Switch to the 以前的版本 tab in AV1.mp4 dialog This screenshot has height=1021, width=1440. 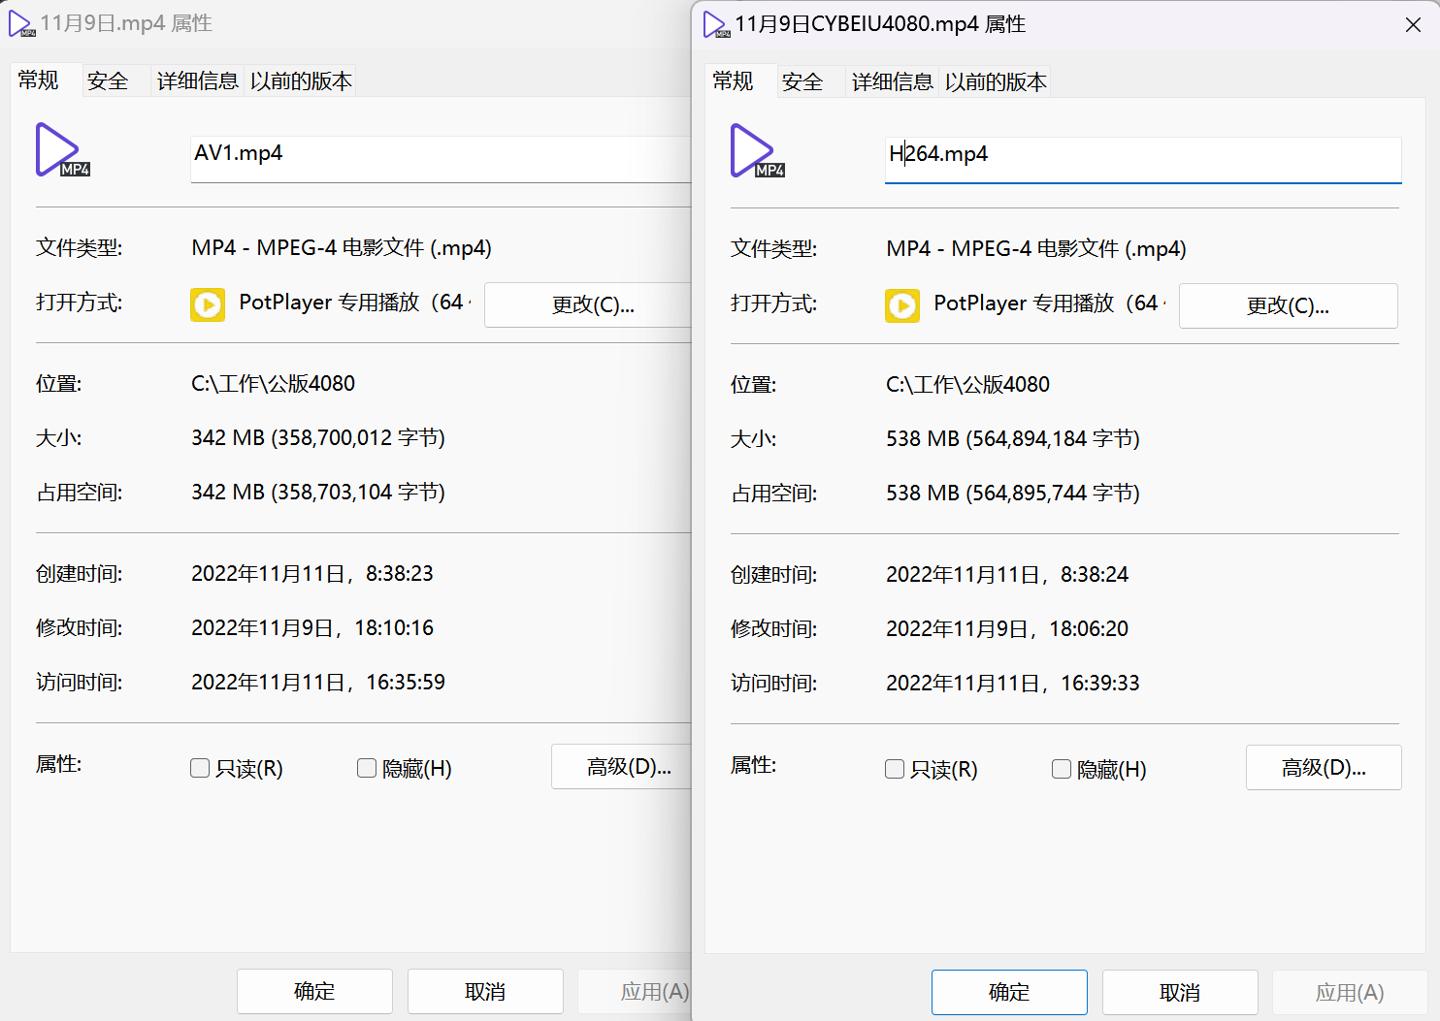pos(300,81)
